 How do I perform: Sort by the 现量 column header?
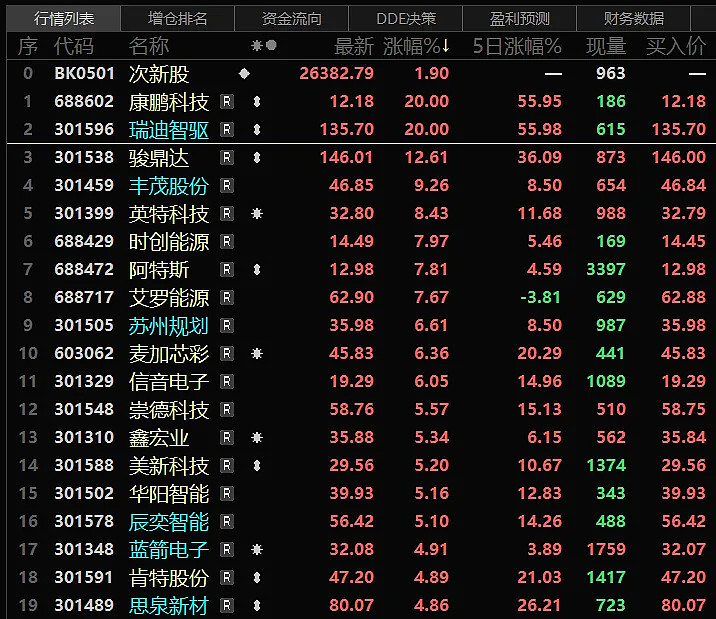point(606,46)
